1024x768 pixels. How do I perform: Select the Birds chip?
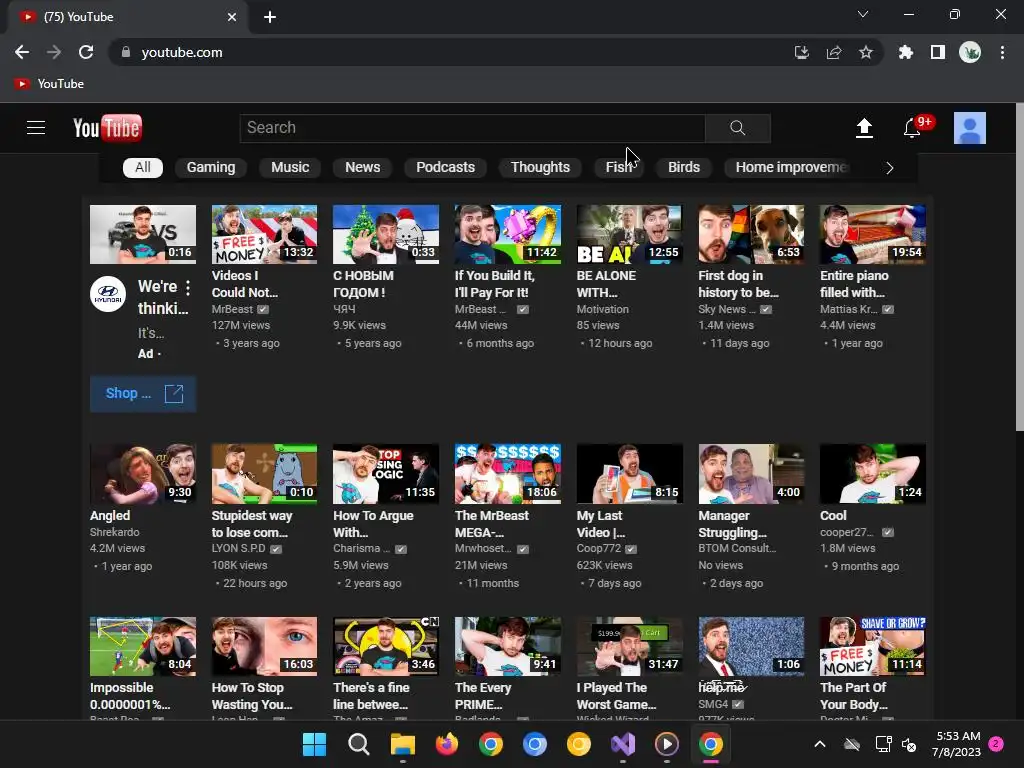(684, 167)
